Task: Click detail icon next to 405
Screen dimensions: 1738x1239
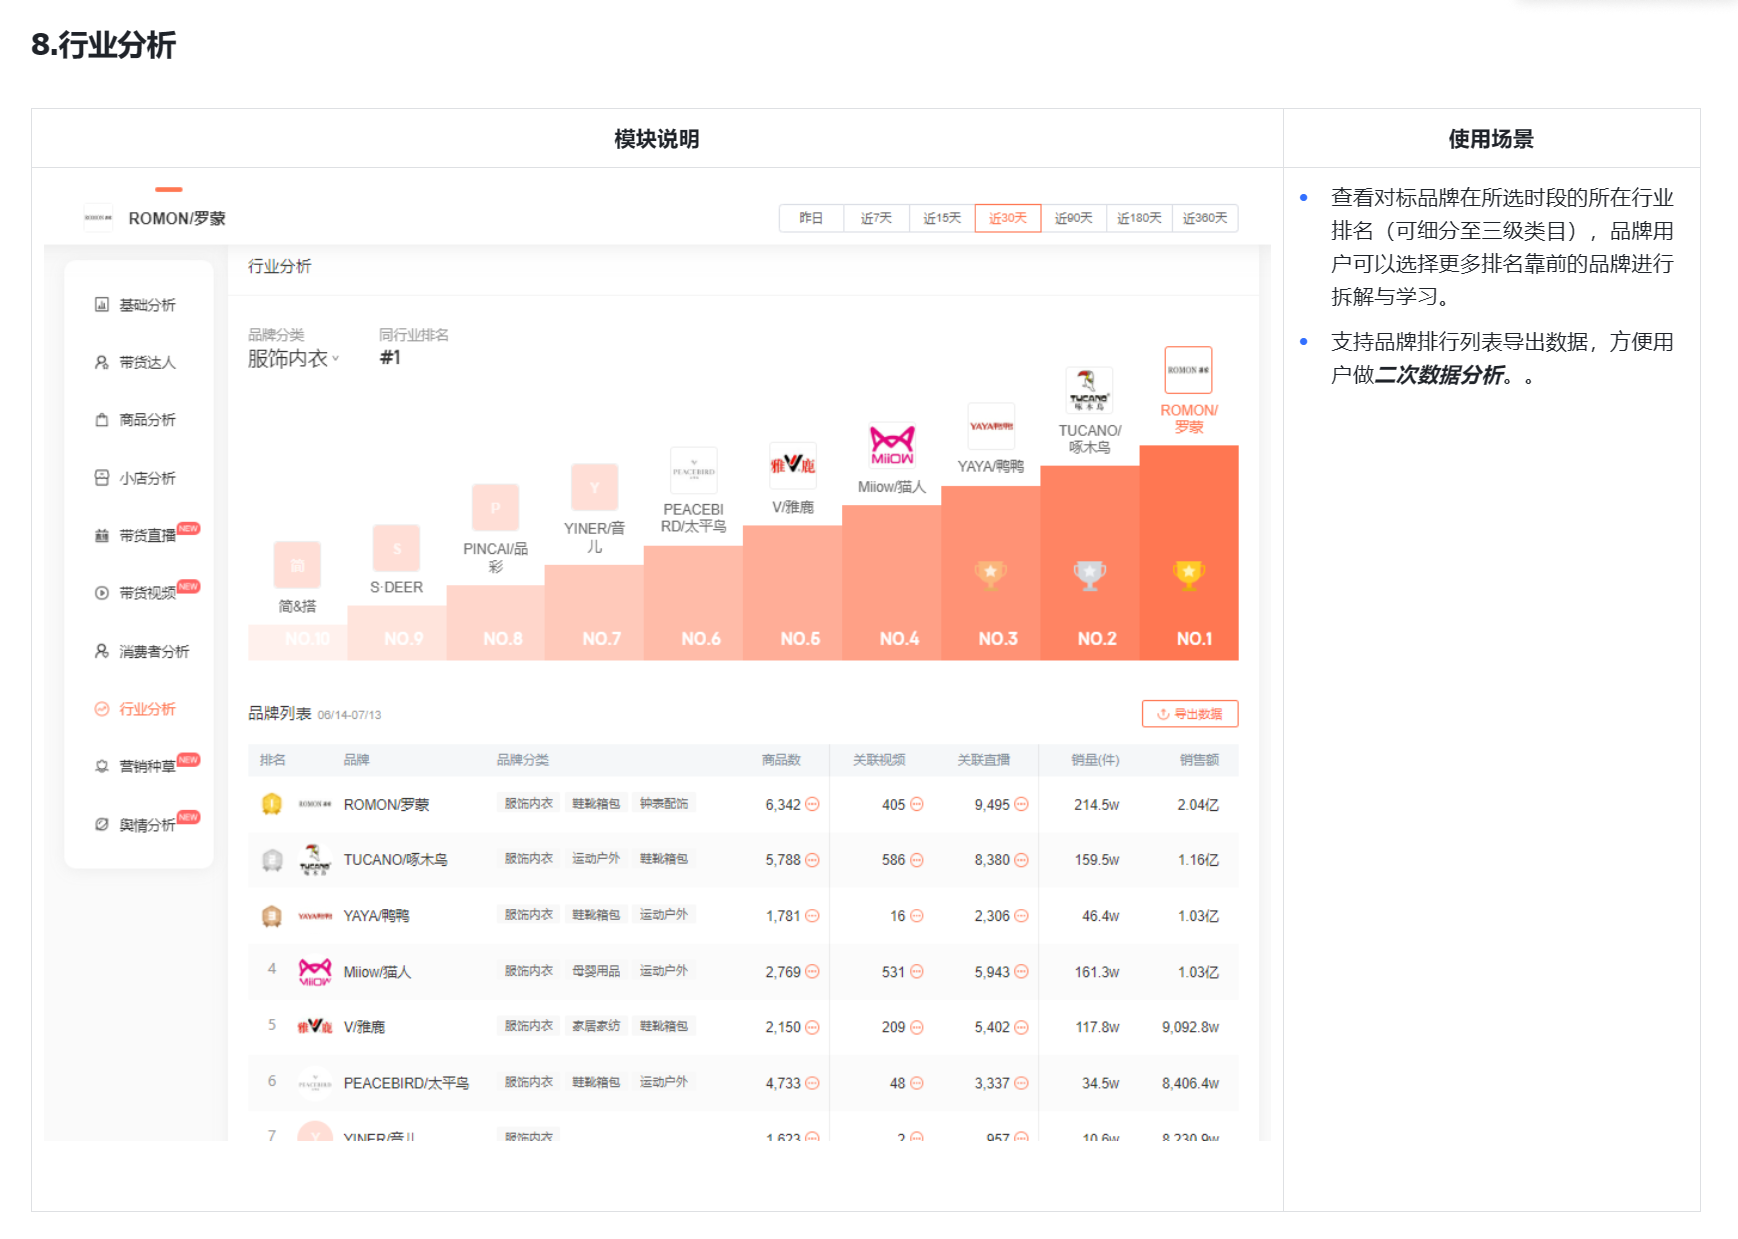Action: 917,804
